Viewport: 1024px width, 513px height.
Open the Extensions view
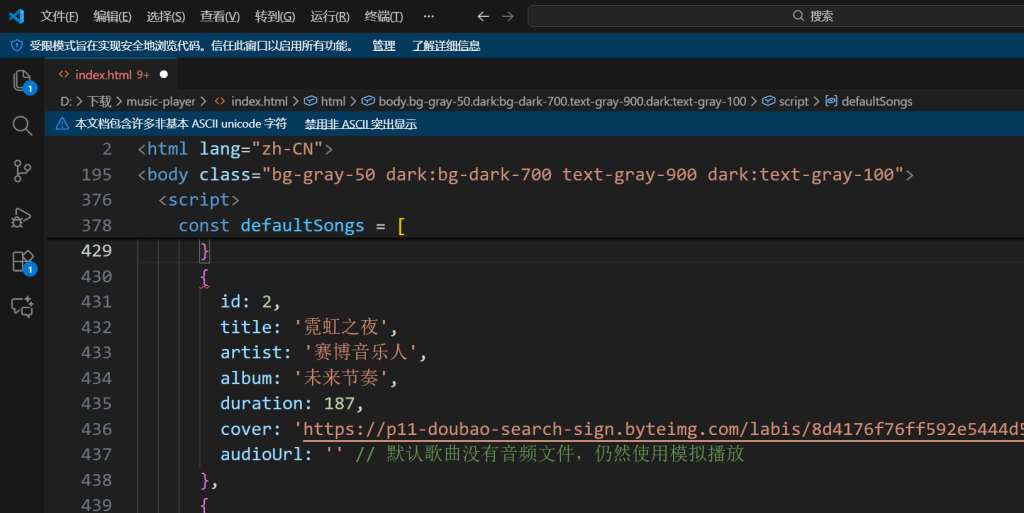coord(22,262)
